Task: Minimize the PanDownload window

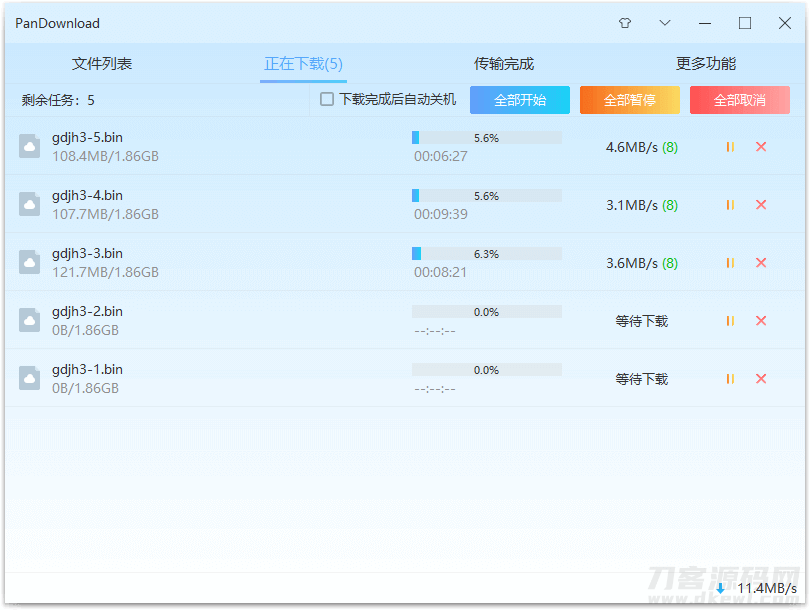Action: pos(705,23)
